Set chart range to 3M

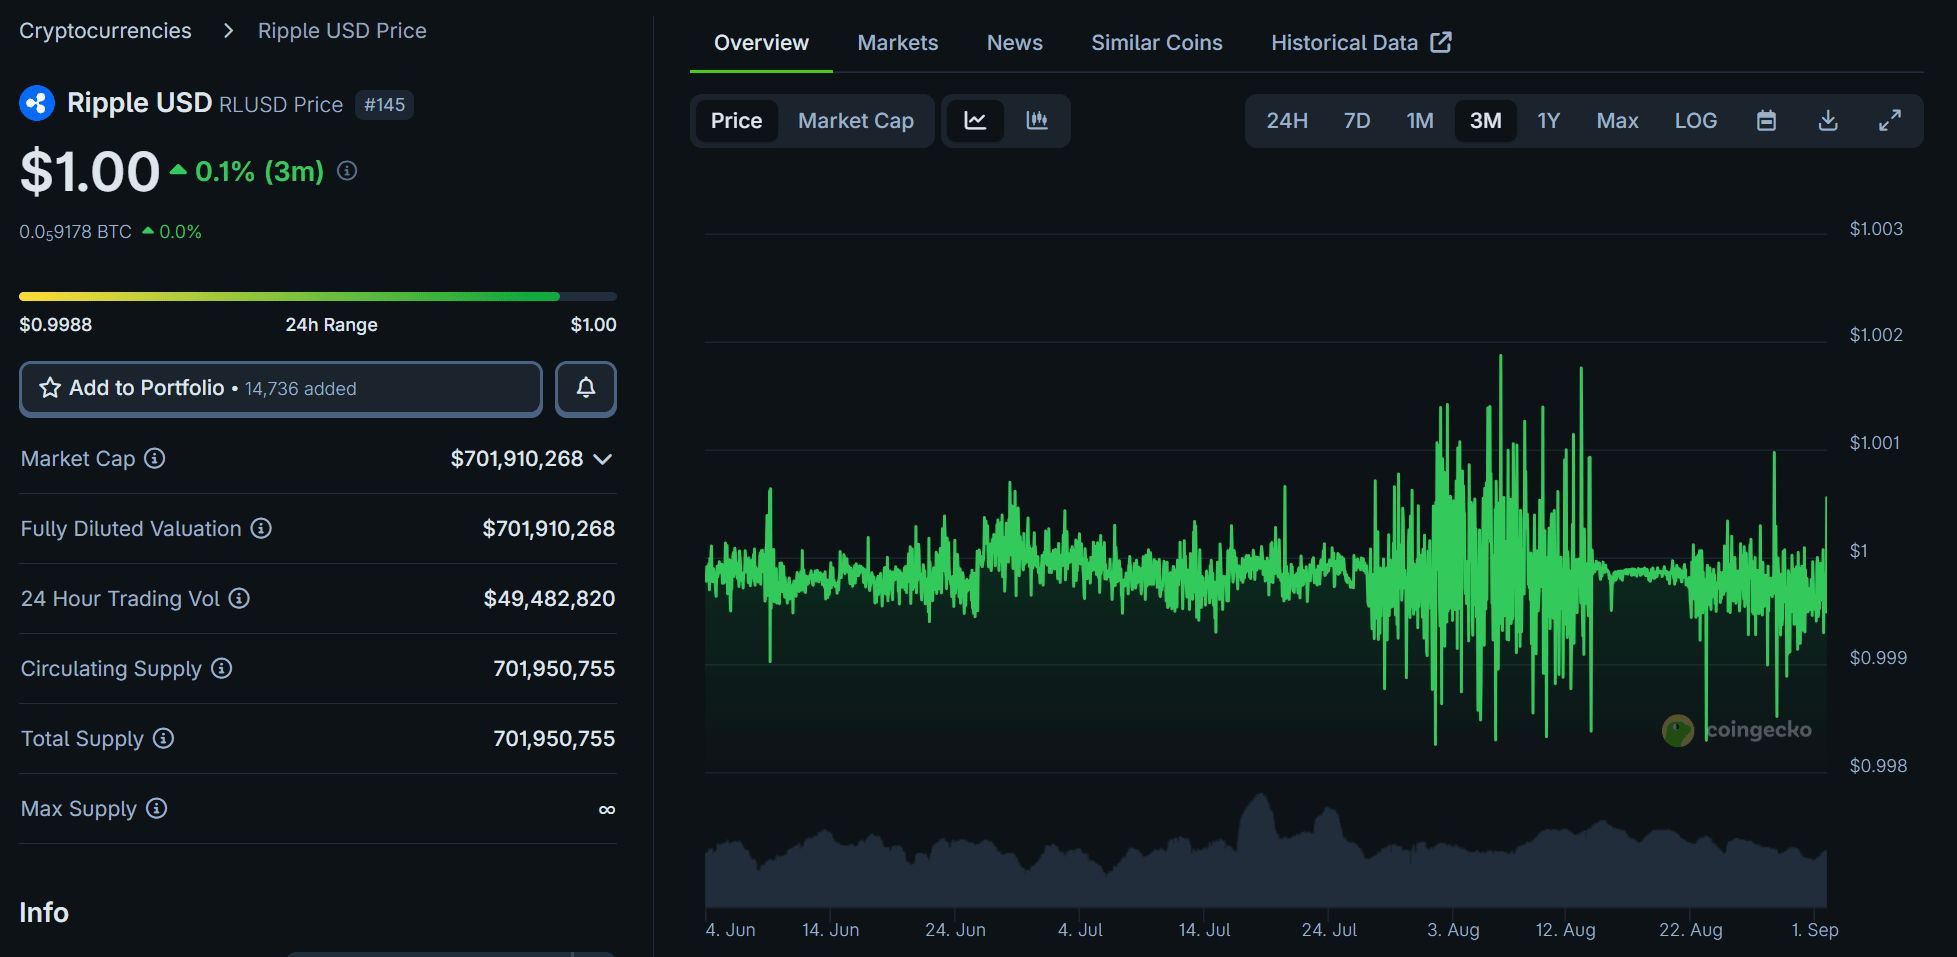point(1486,121)
